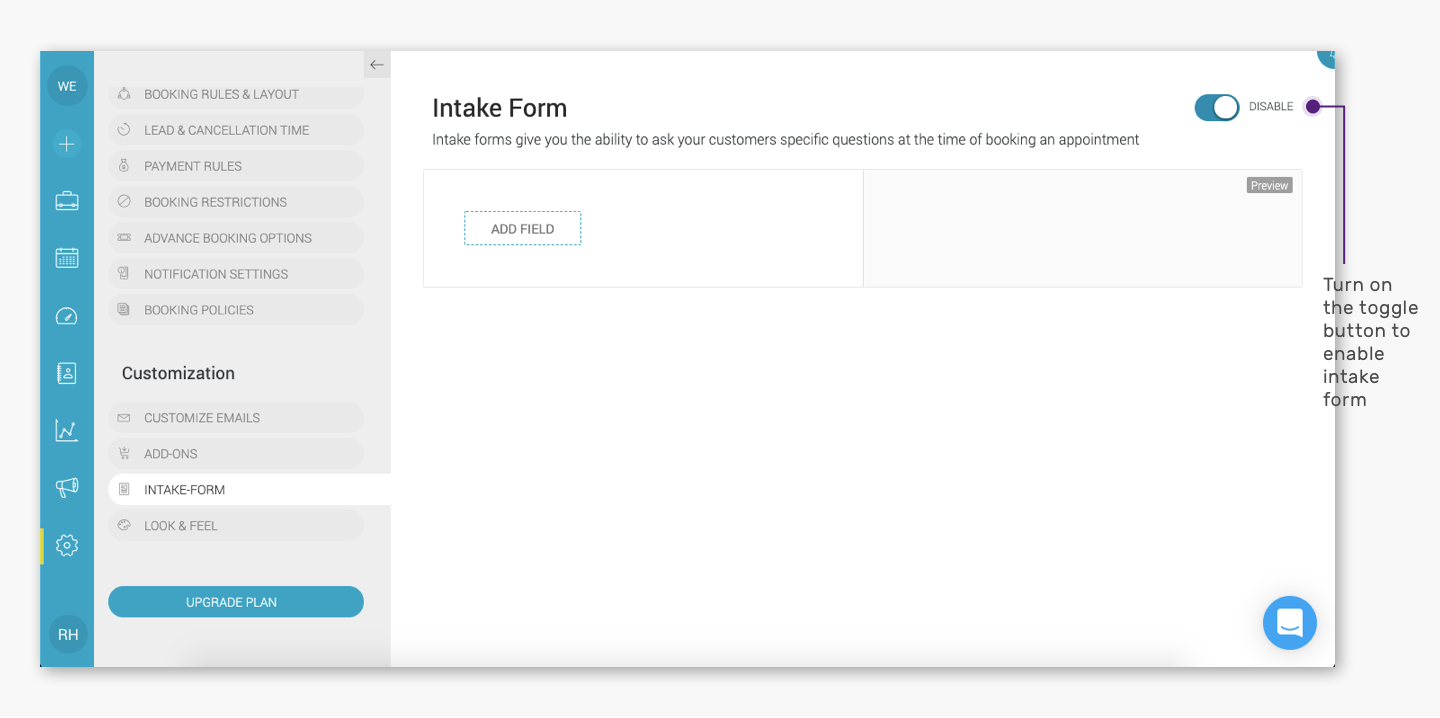Click the ADD FIELD button
Viewport: 1440px width, 718px height.
pos(522,228)
